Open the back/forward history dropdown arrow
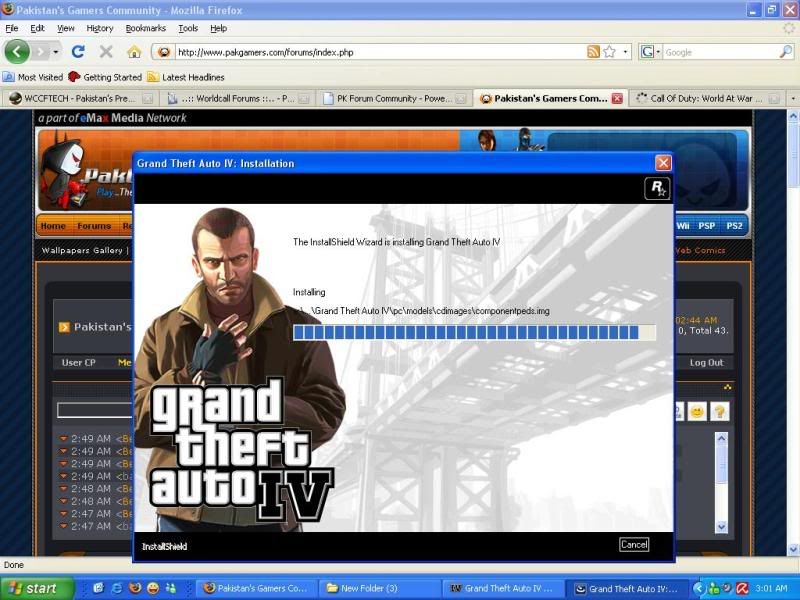 tap(56, 52)
